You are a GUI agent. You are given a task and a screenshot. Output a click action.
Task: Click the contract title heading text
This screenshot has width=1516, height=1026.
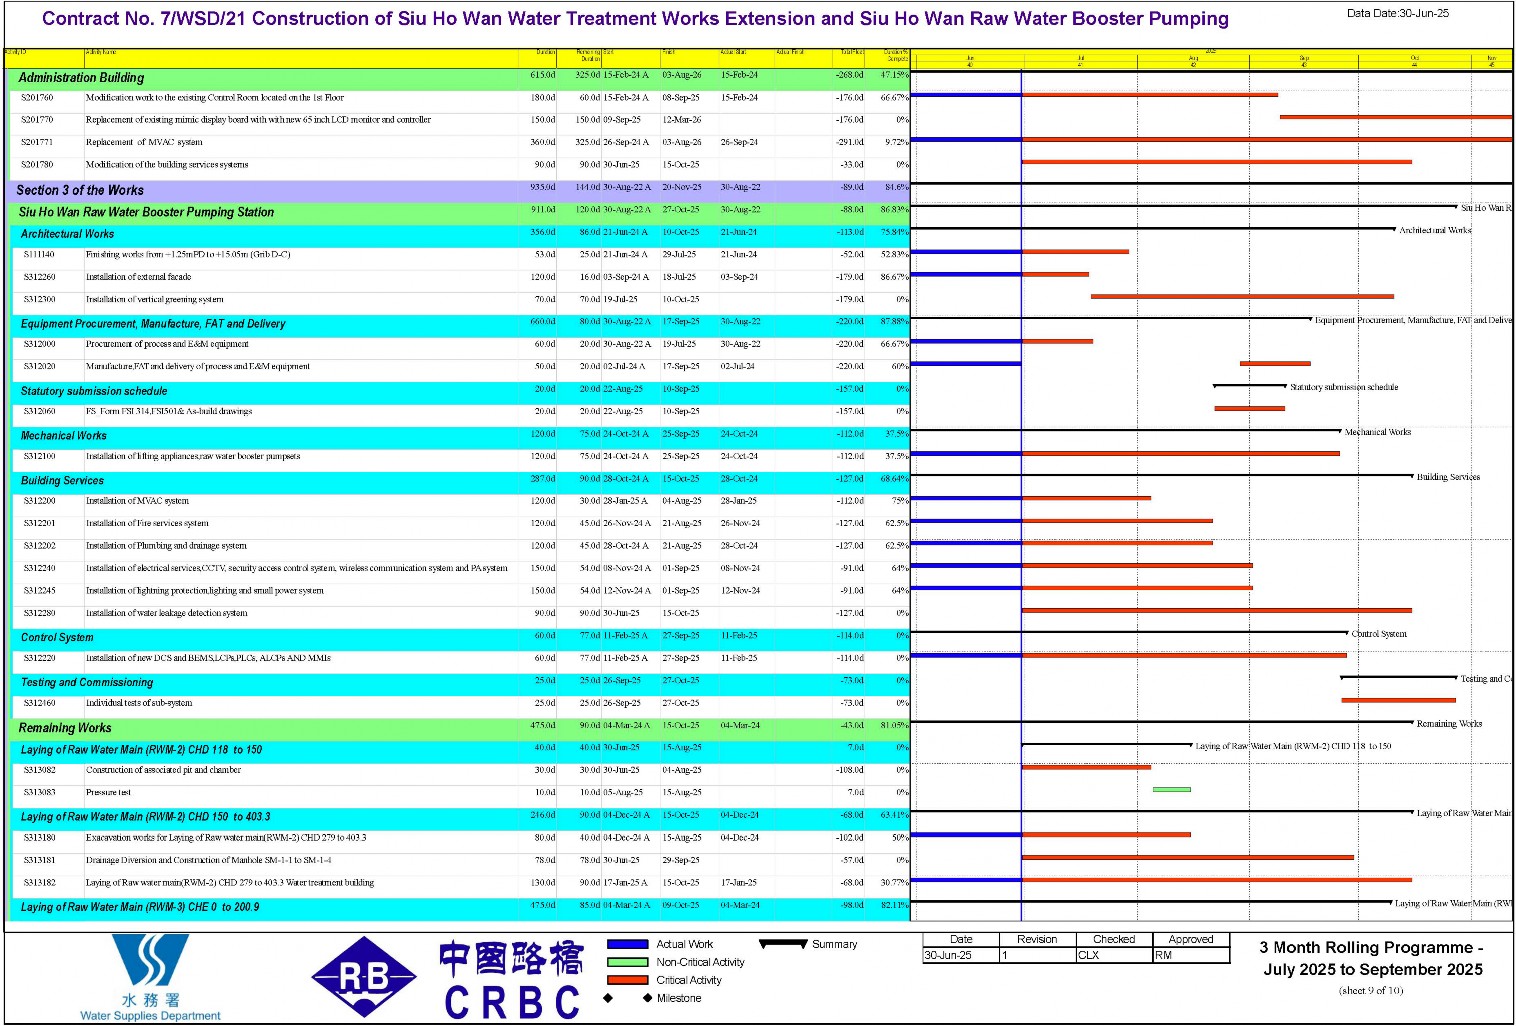(635, 19)
